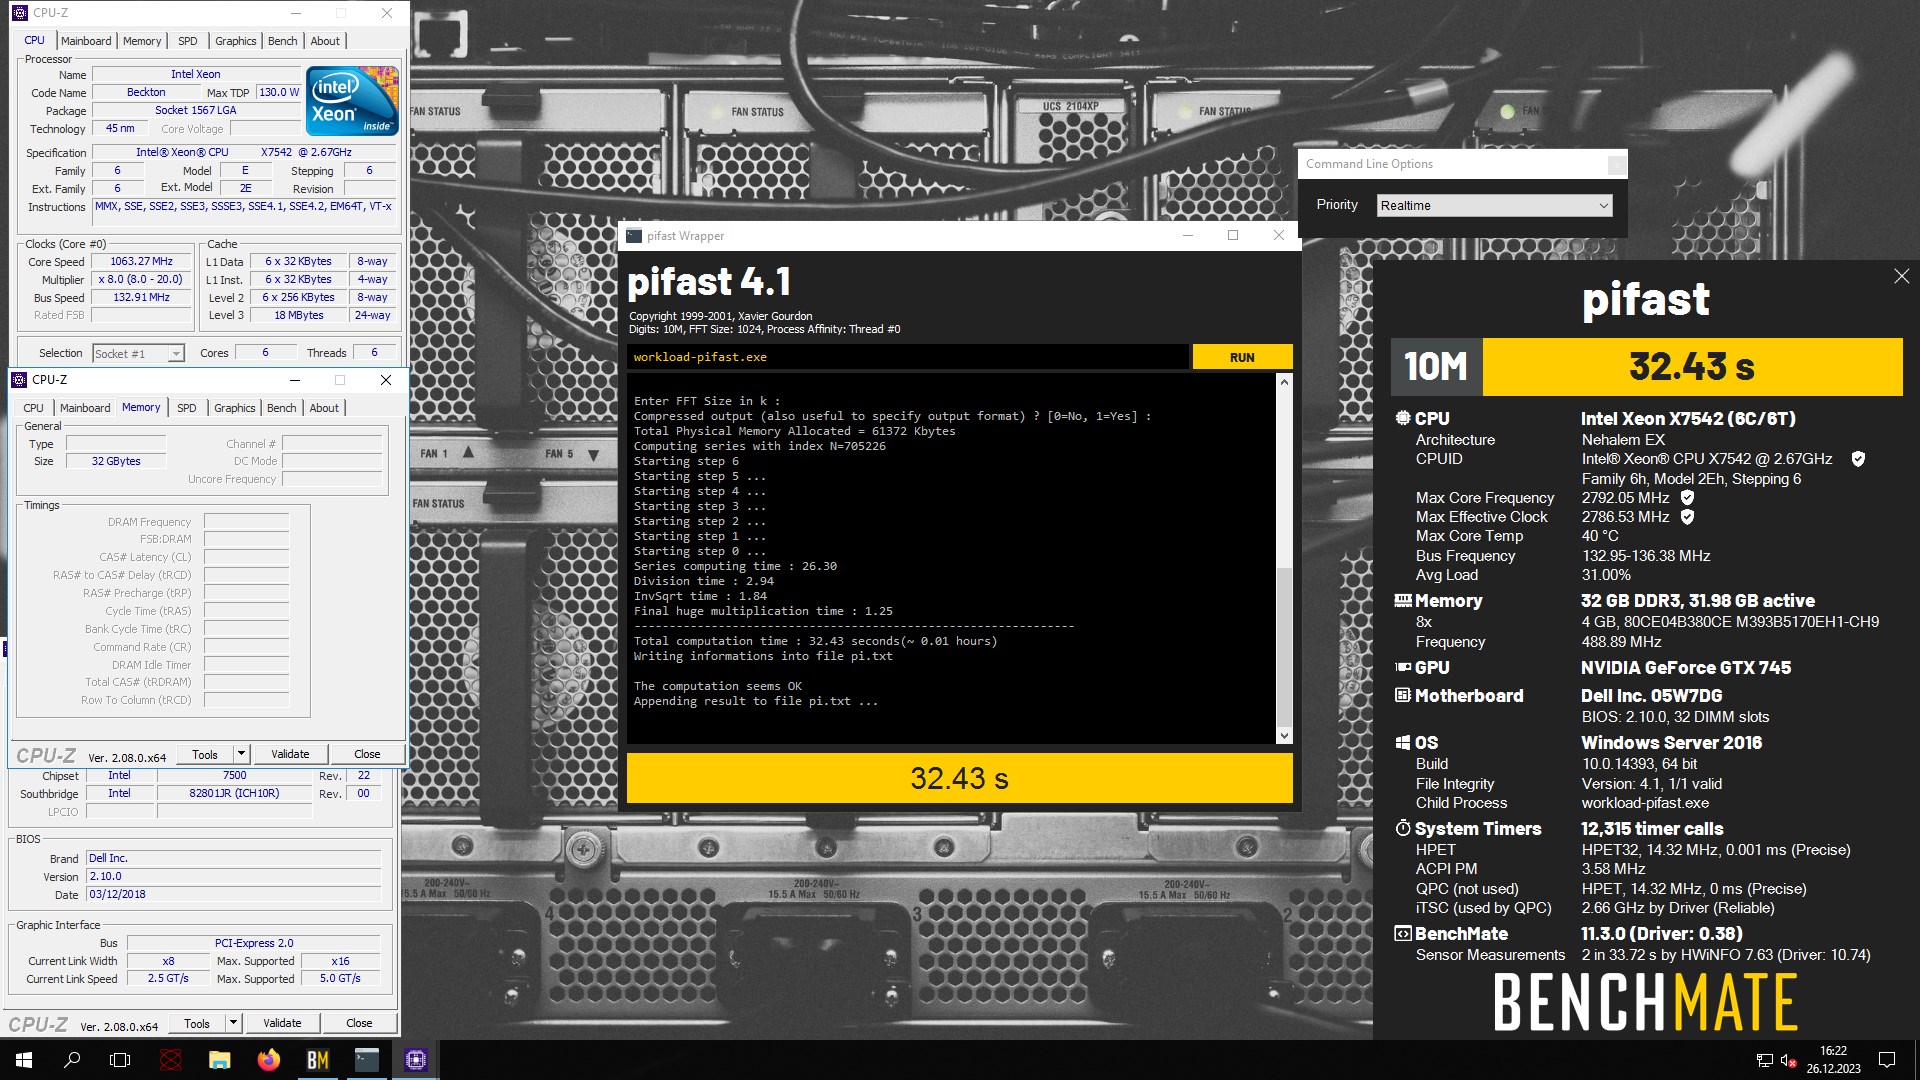This screenshot has width=1920, height=1080.
Task: Switch to CPU-Z taskbar icon
Action: pyautogui.click(x=416, y=1060)
